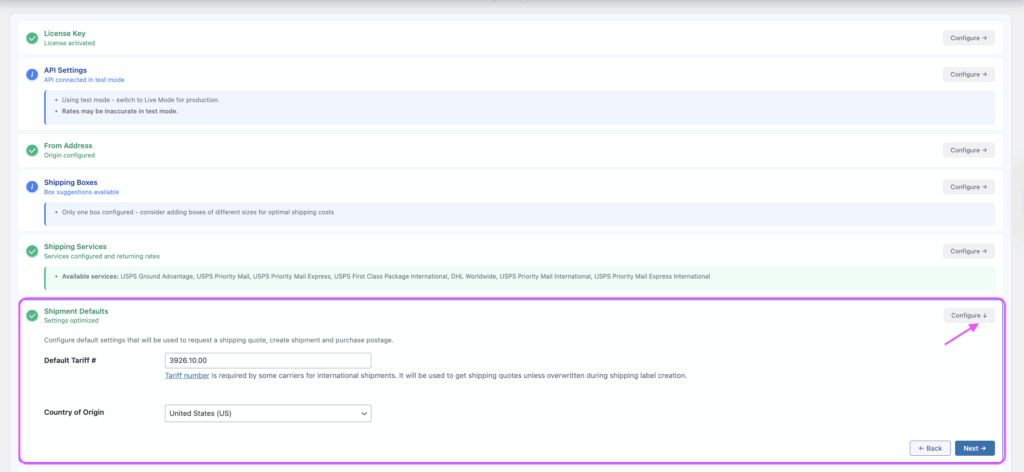This screenshot has width=1024, height=472.
Task: Open the Country of Origin dropdown
Action: click(267, 413)
